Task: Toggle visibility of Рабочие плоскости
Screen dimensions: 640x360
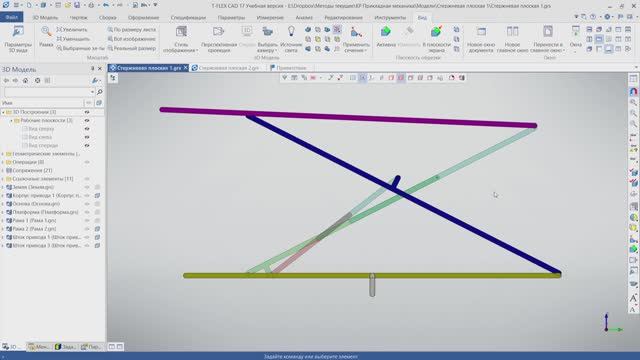Action: click(87, 120)
